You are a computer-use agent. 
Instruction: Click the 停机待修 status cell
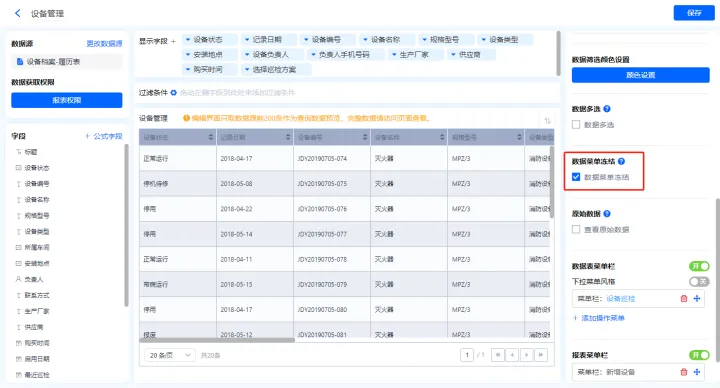click(x=178, y=184)
